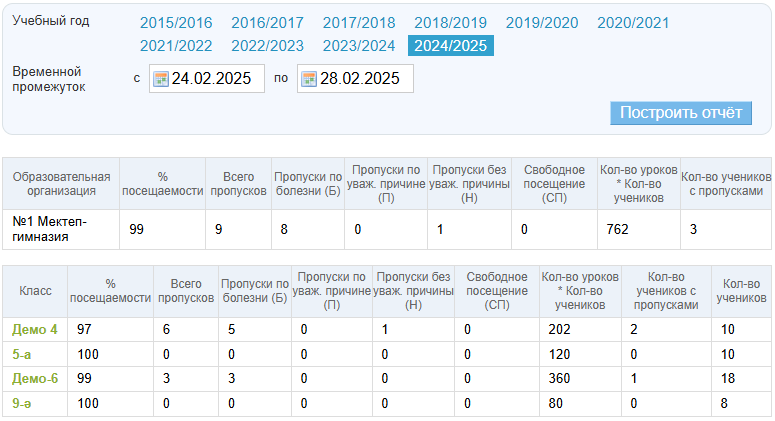Select school year 2016/2017
This screenshot has height=421, width=775.
tap(267, 23)
